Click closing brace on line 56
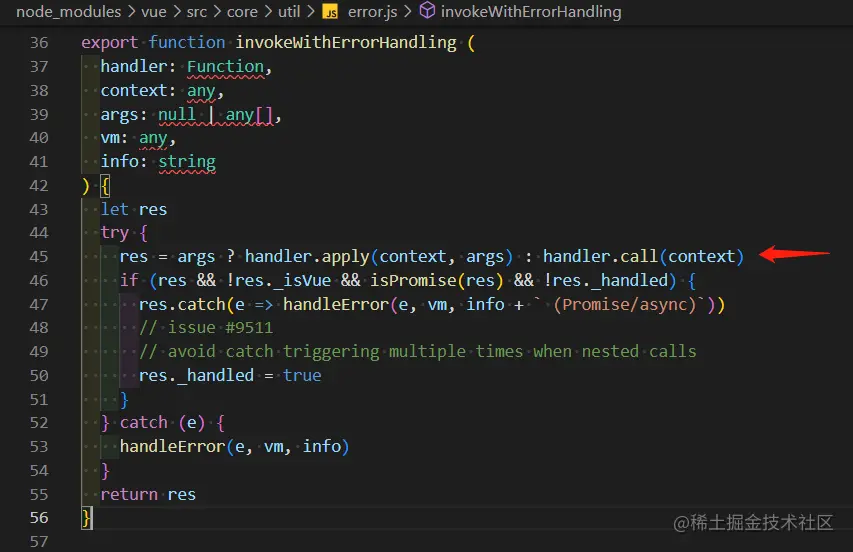The height and width of the screenshot is (552, 853). (x=86, y=517)
